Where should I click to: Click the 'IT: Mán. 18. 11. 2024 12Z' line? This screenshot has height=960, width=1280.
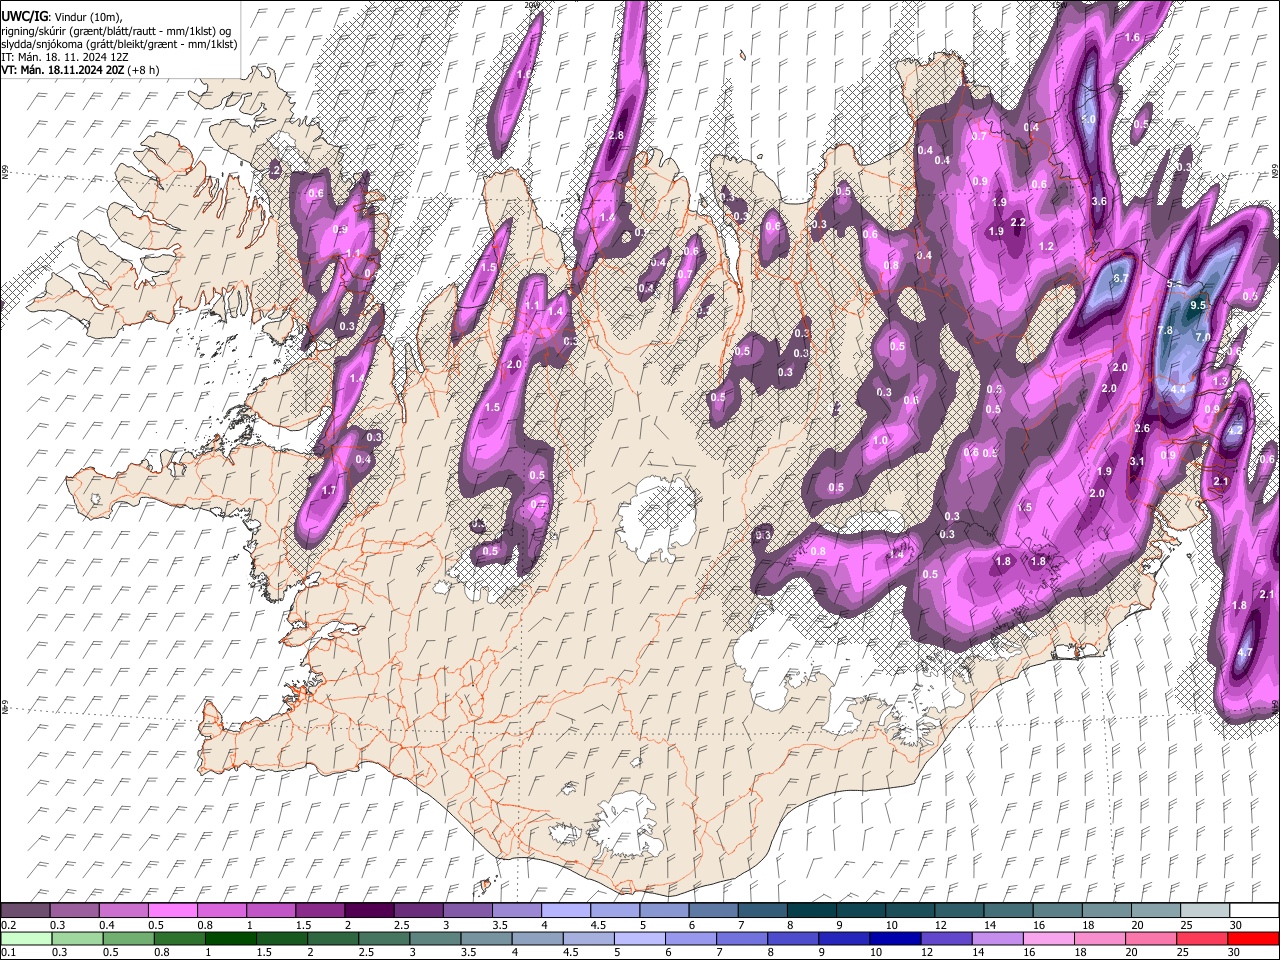tap(64, 58)
